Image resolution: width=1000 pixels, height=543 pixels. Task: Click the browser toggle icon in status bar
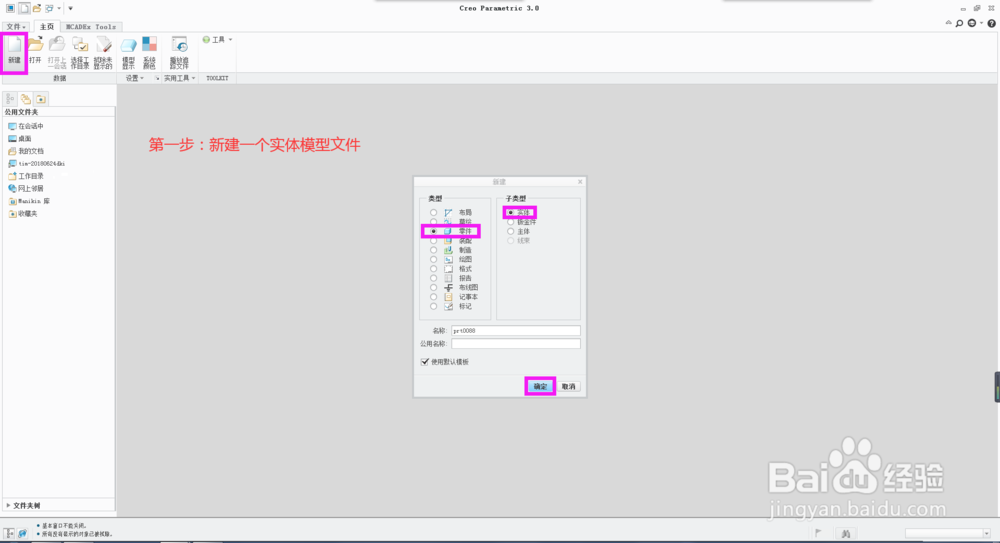[x=22, y=533]
